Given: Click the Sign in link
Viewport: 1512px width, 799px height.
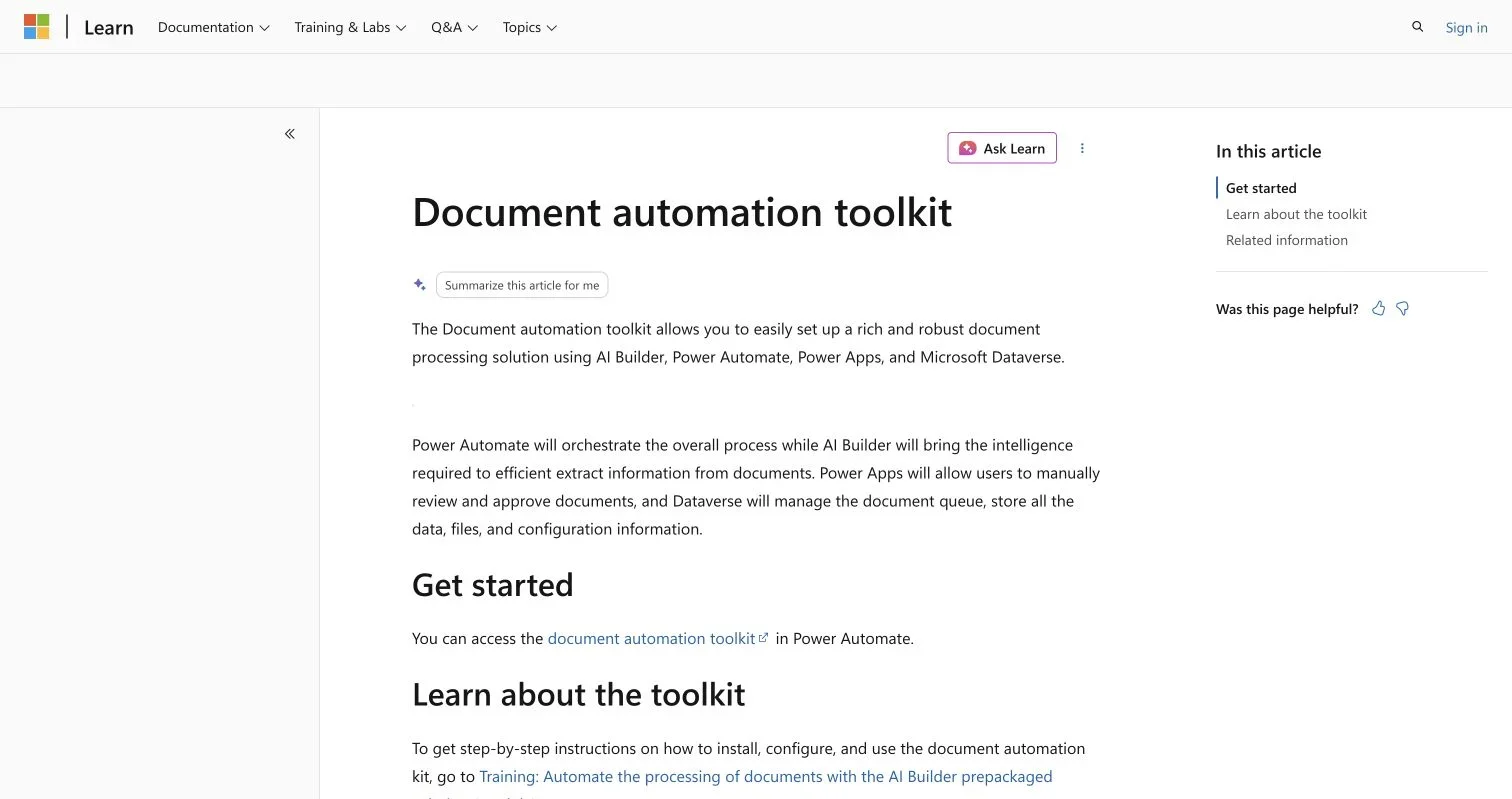Looking at the screenshot, I should point(1466,27).
